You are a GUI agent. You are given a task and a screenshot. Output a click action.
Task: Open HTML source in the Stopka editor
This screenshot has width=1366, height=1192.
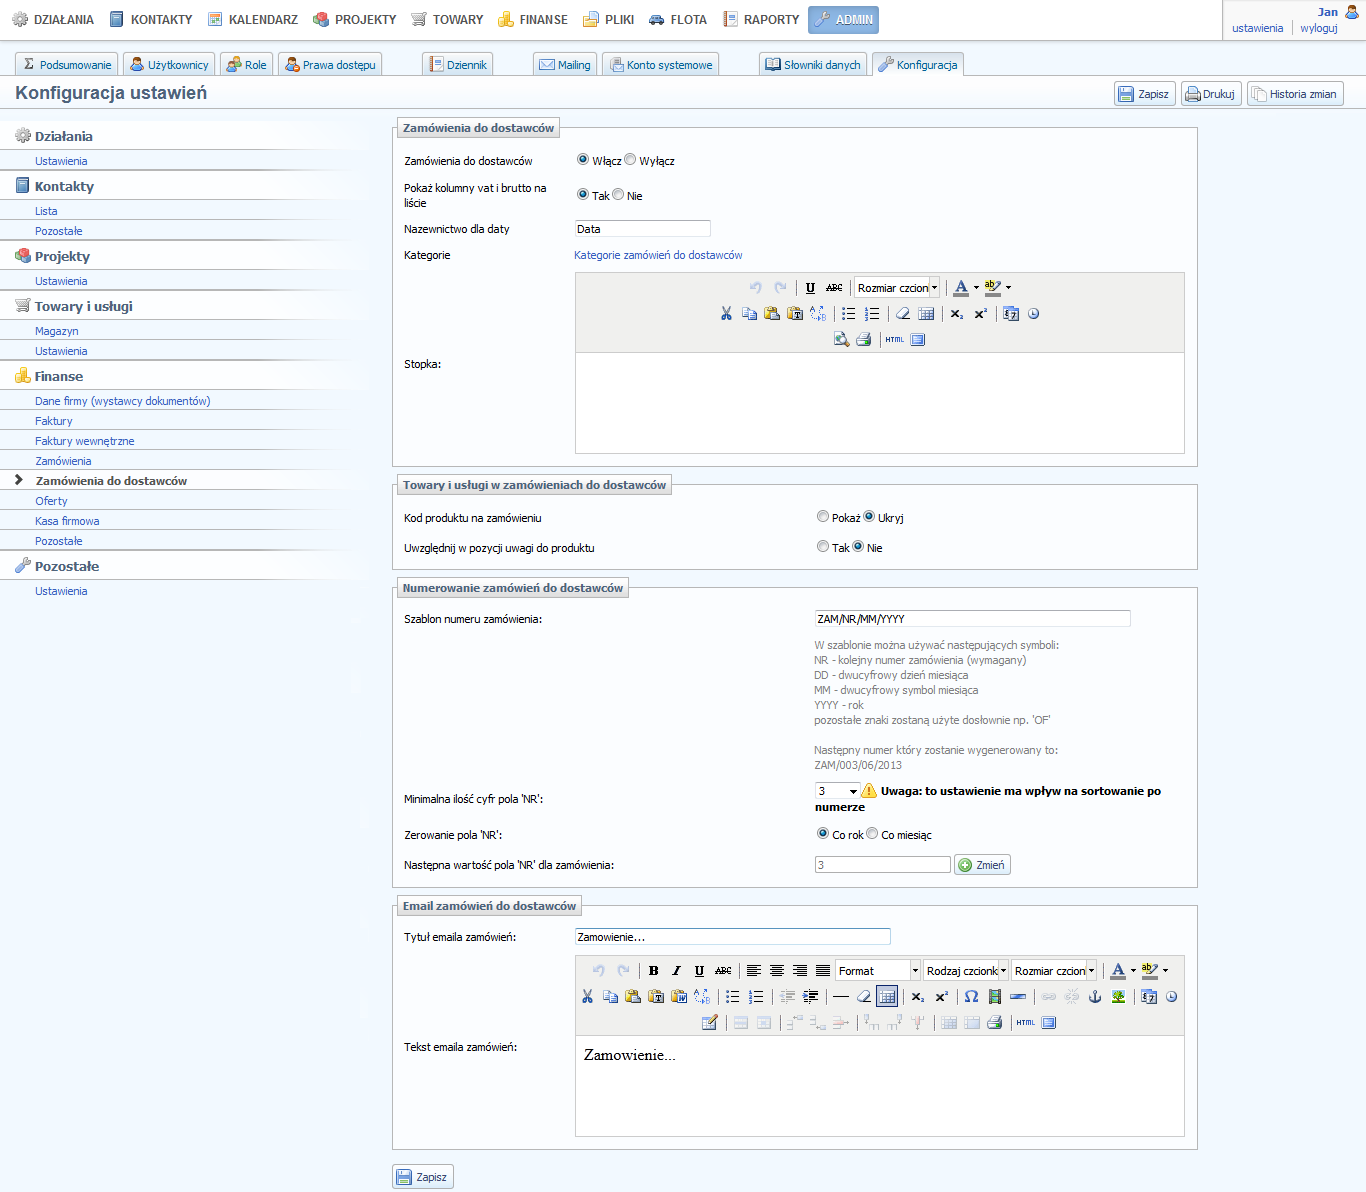894,340
